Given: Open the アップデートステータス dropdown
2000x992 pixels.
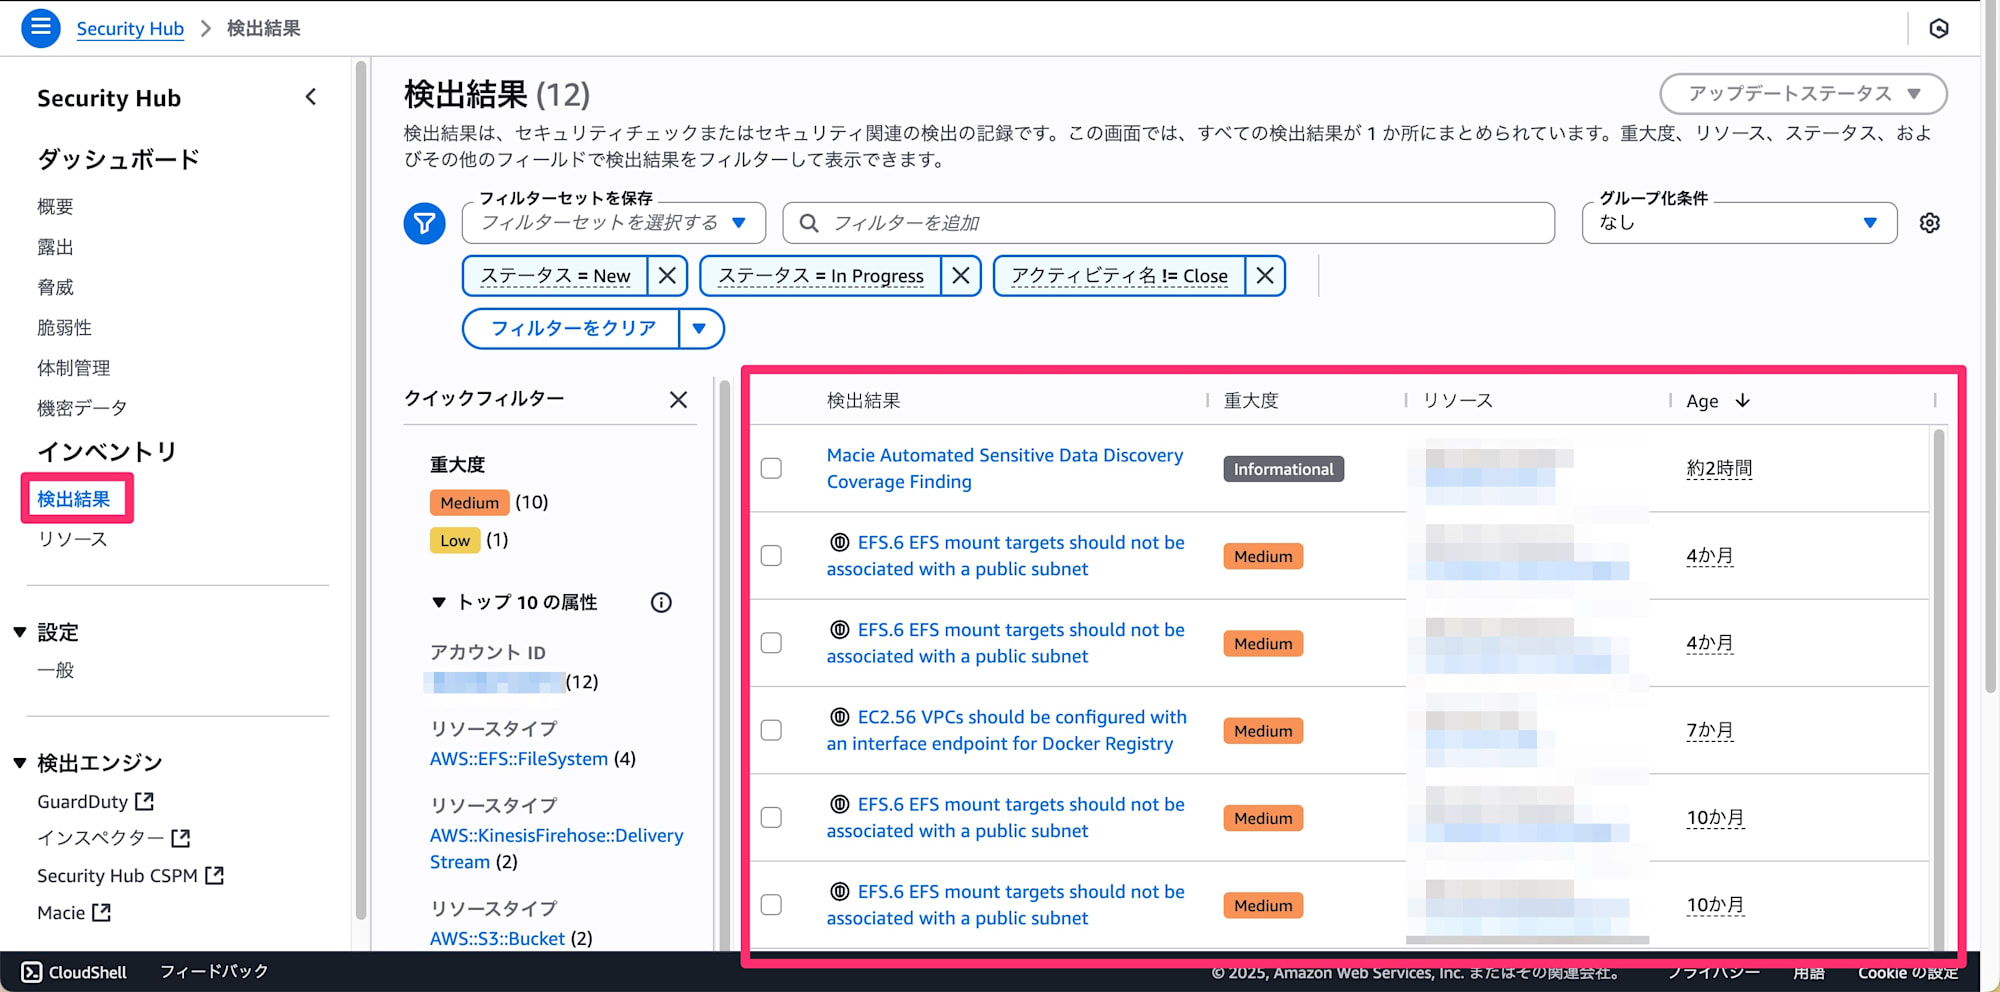Looking at the screenshot, I should (1803, 93).
